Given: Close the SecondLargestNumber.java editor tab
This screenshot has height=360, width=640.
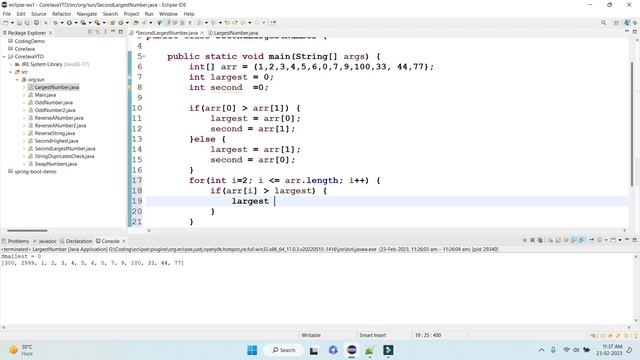Looking at the screenshot, I should (202, 33).
